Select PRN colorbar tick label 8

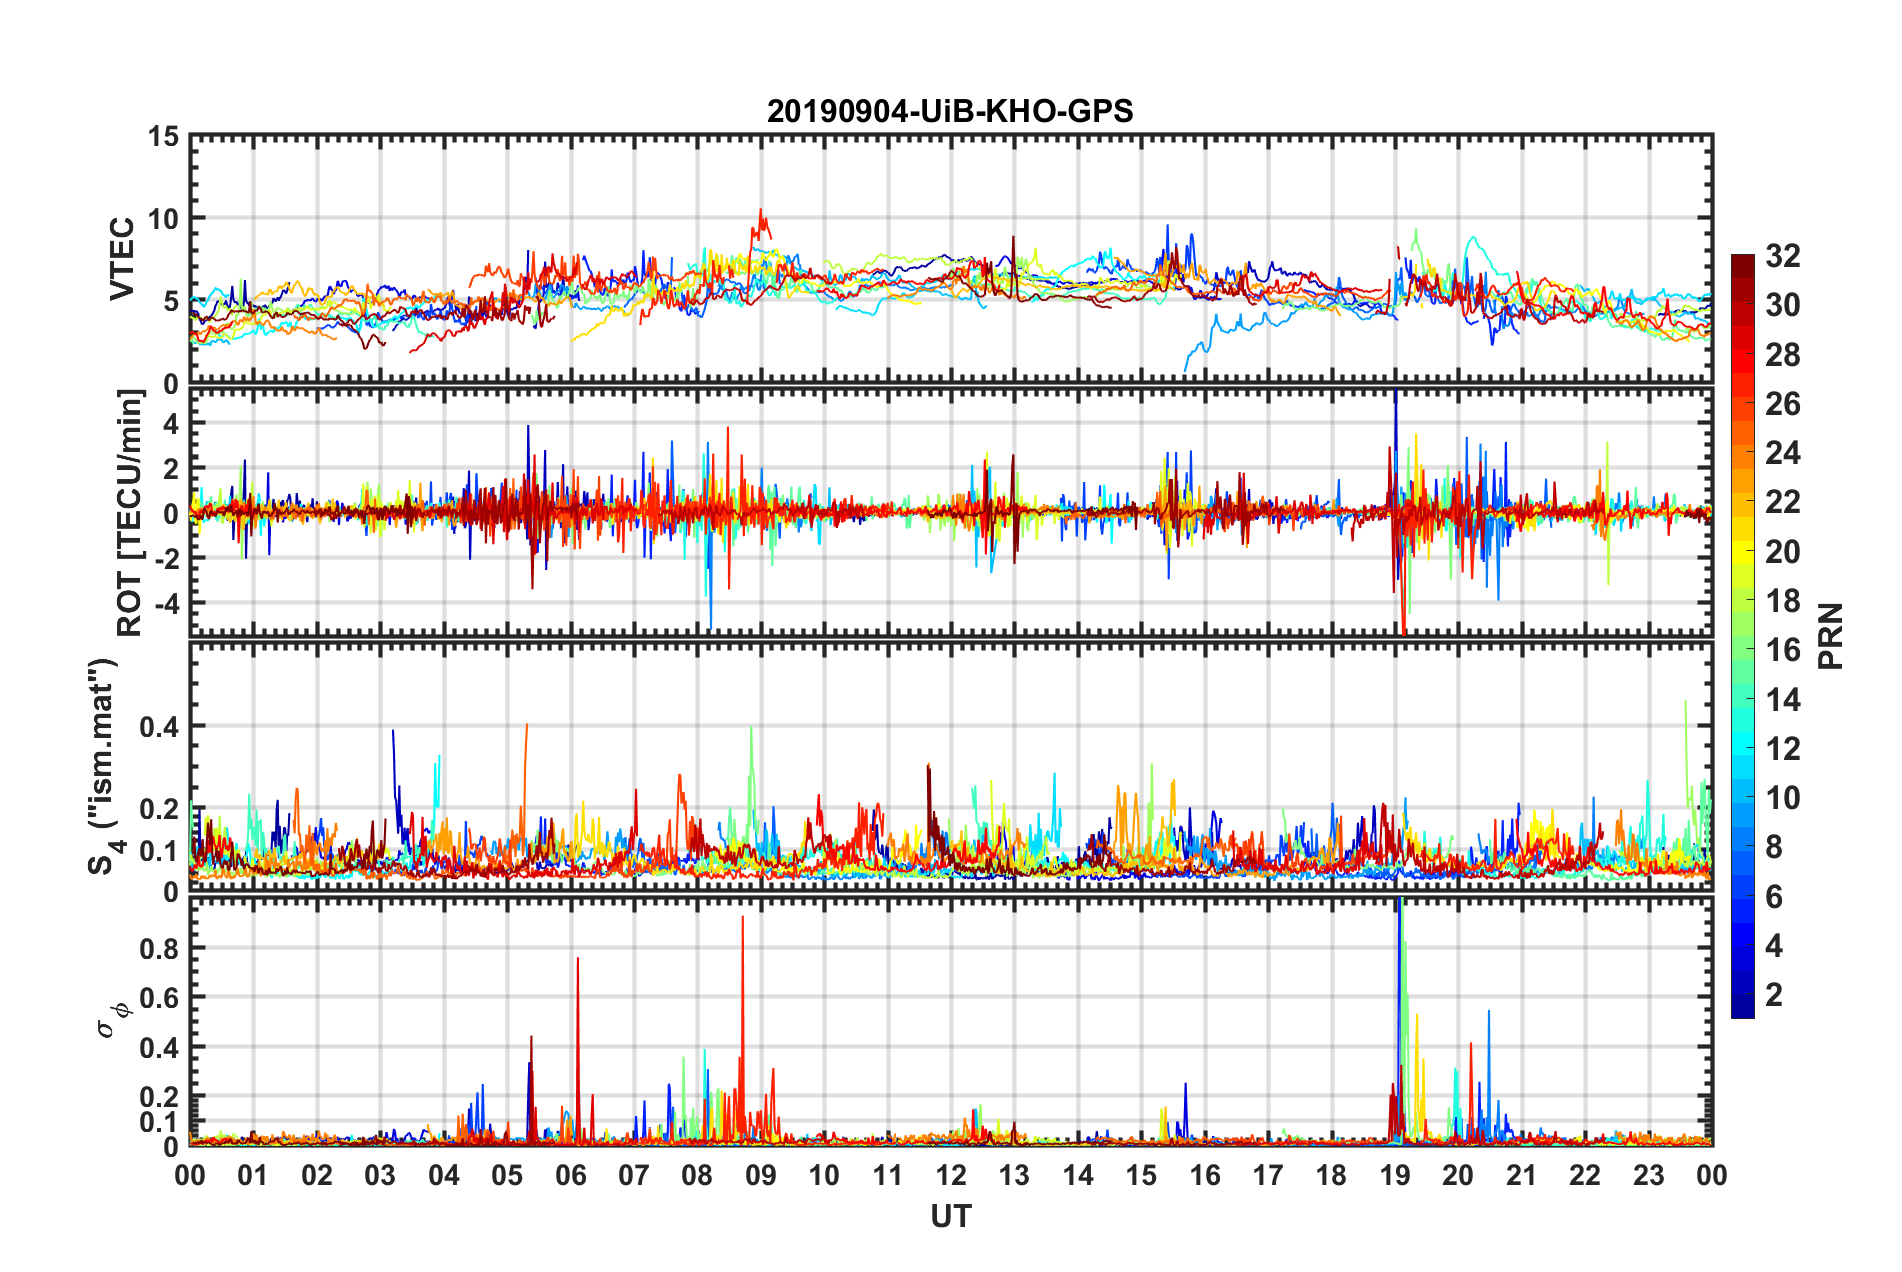pos(1774,847)
